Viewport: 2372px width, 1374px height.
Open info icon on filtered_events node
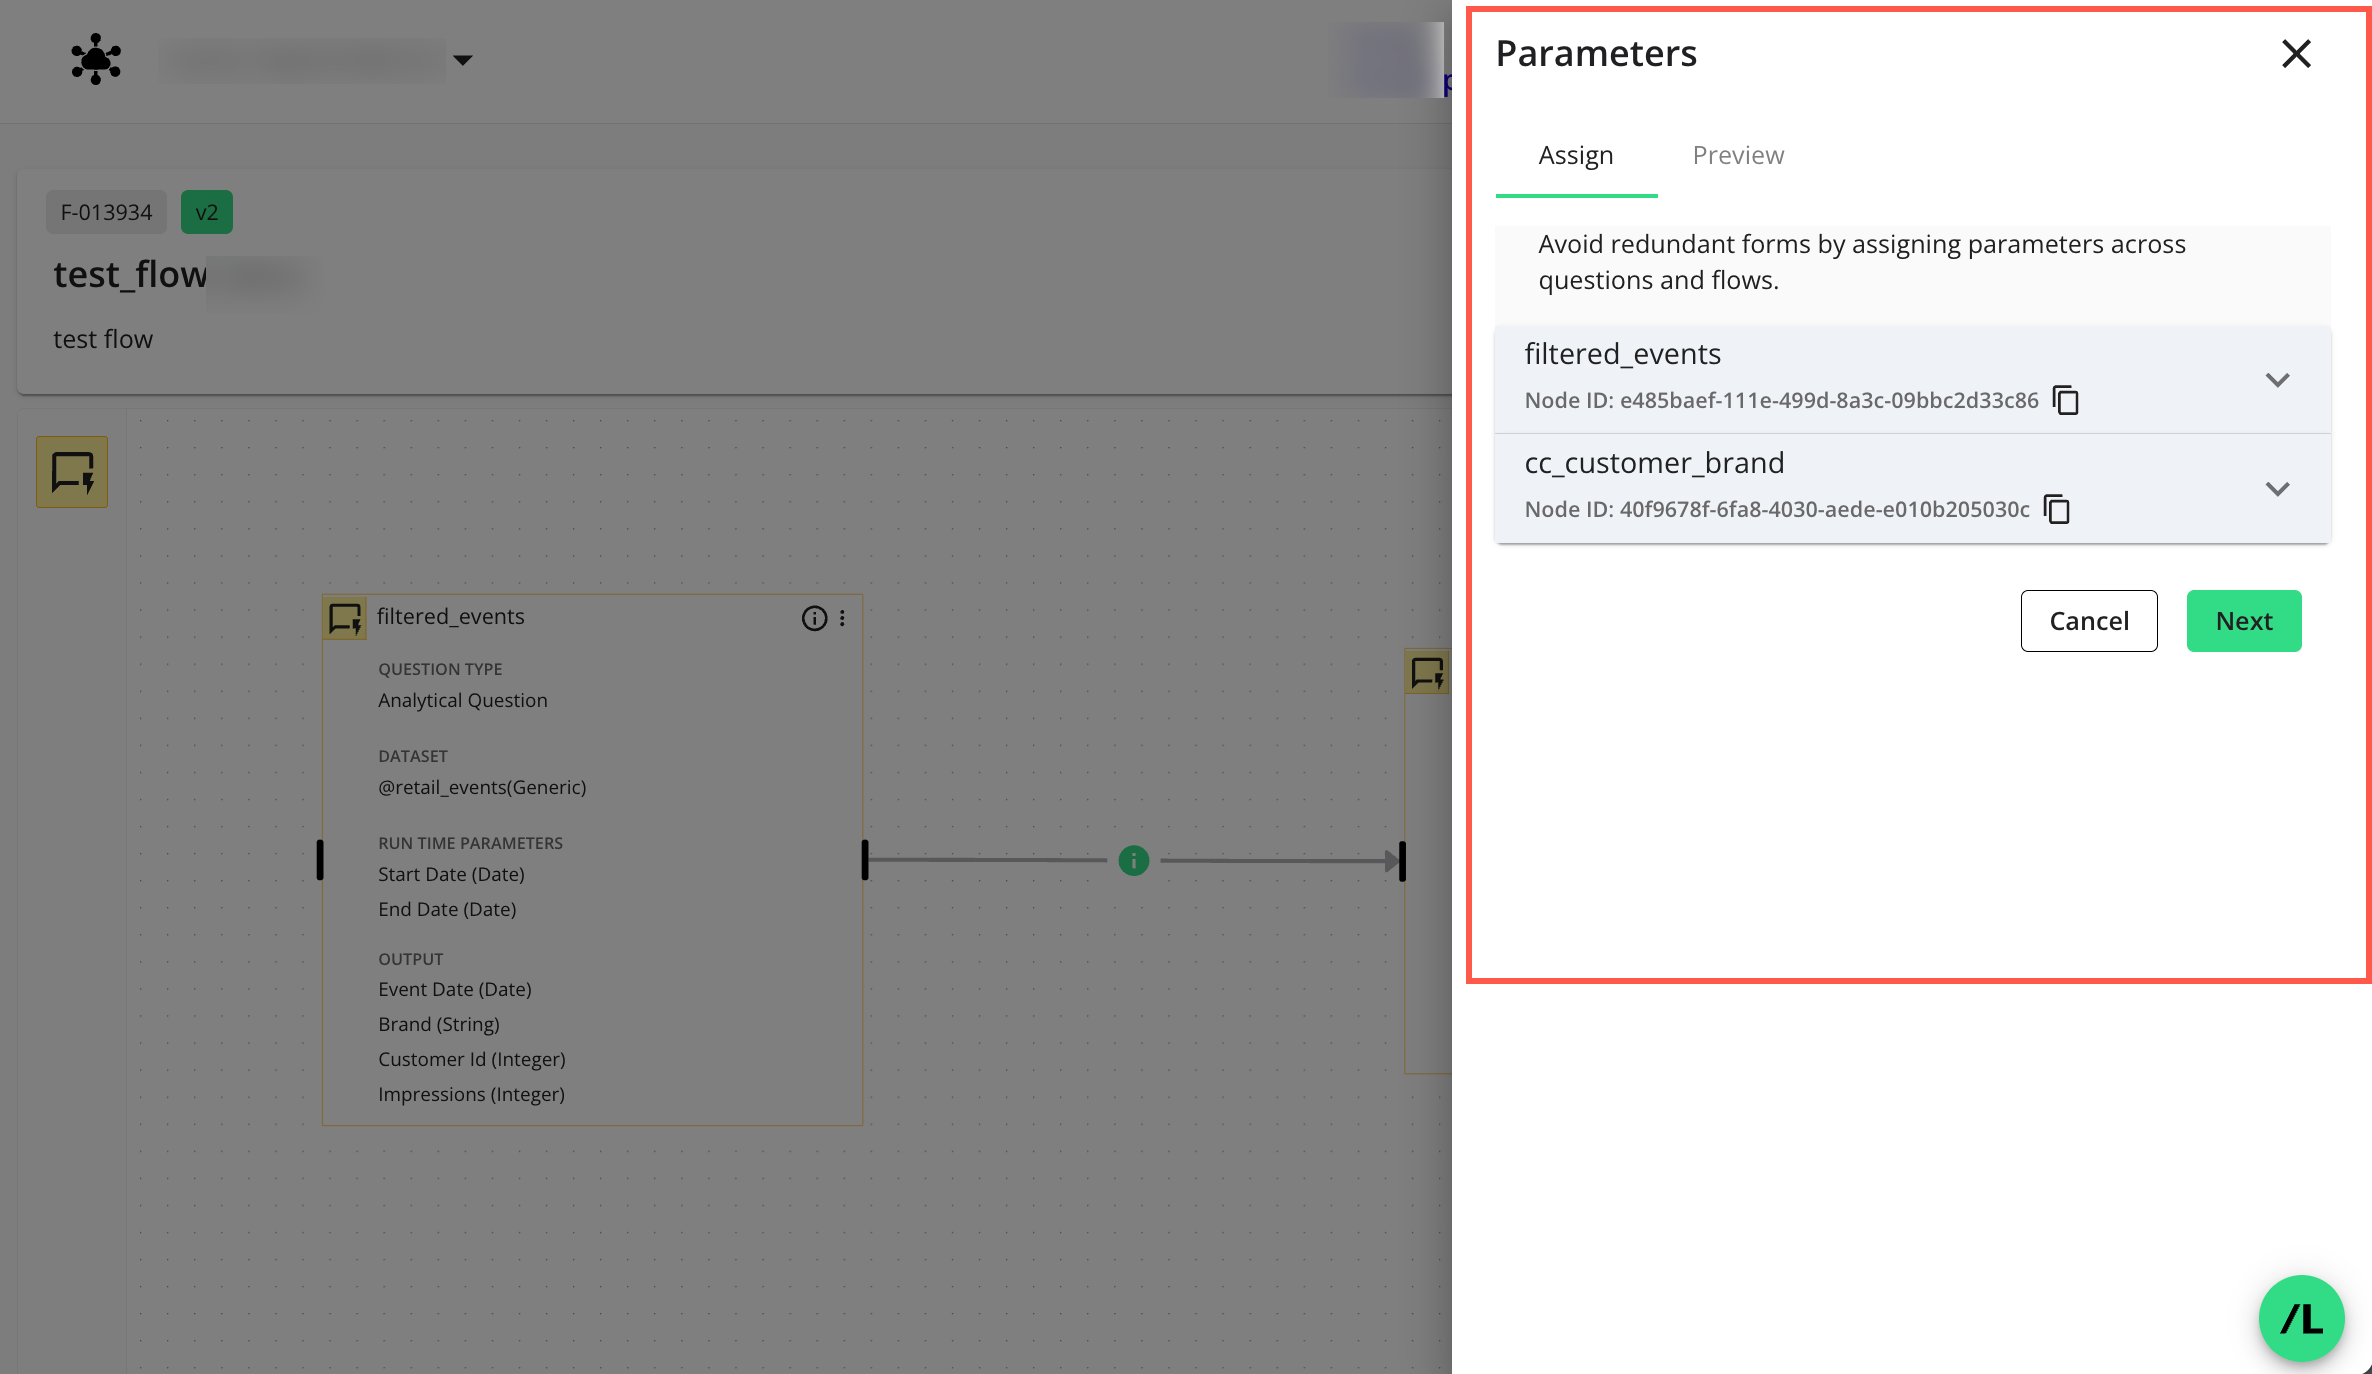[x=814, y=618]
